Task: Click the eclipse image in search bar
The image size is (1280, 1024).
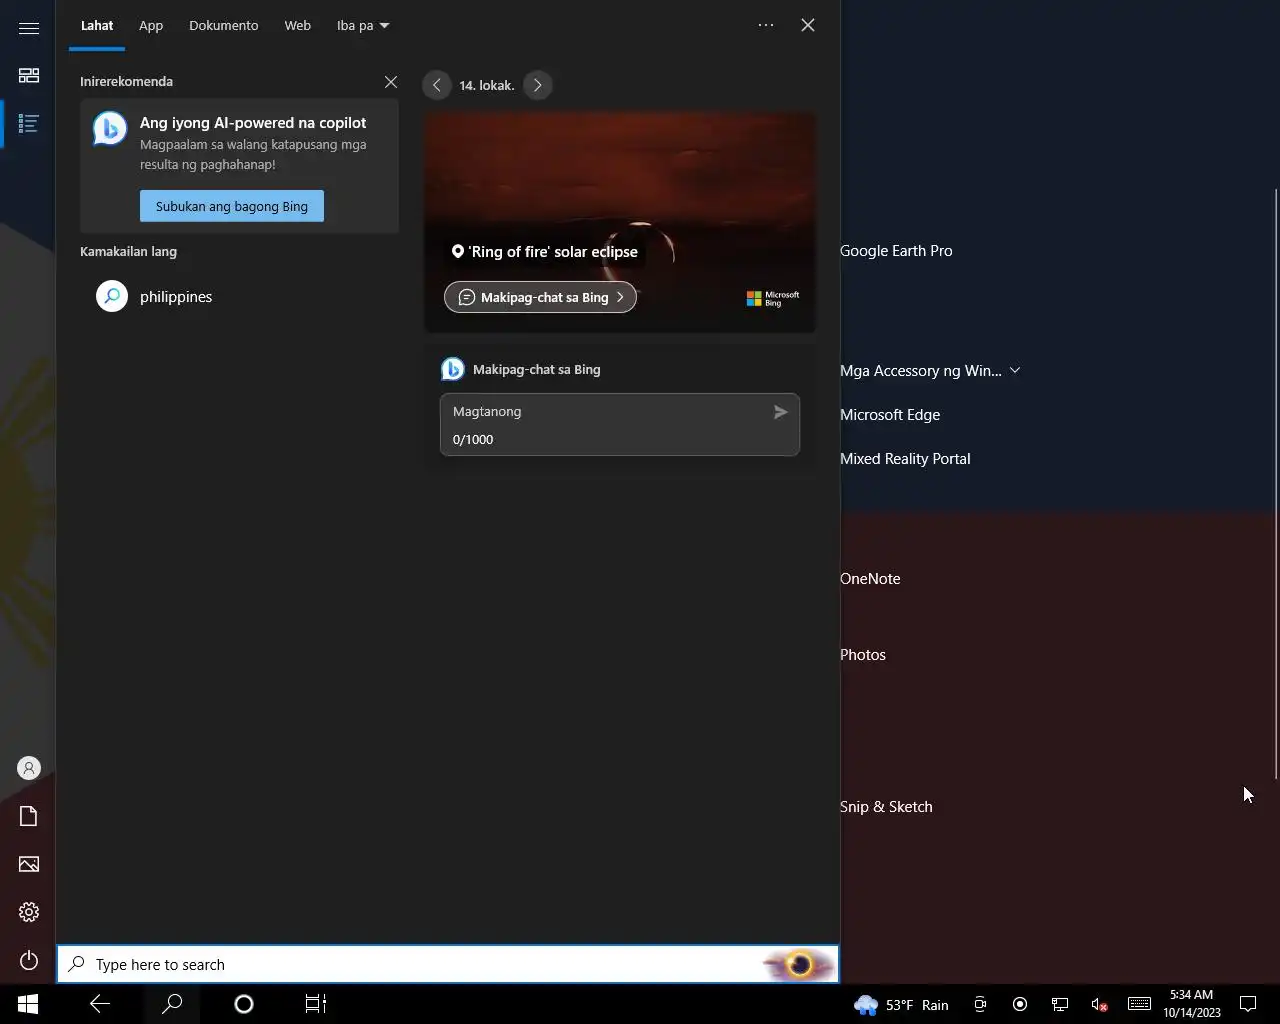Action: 798,964
